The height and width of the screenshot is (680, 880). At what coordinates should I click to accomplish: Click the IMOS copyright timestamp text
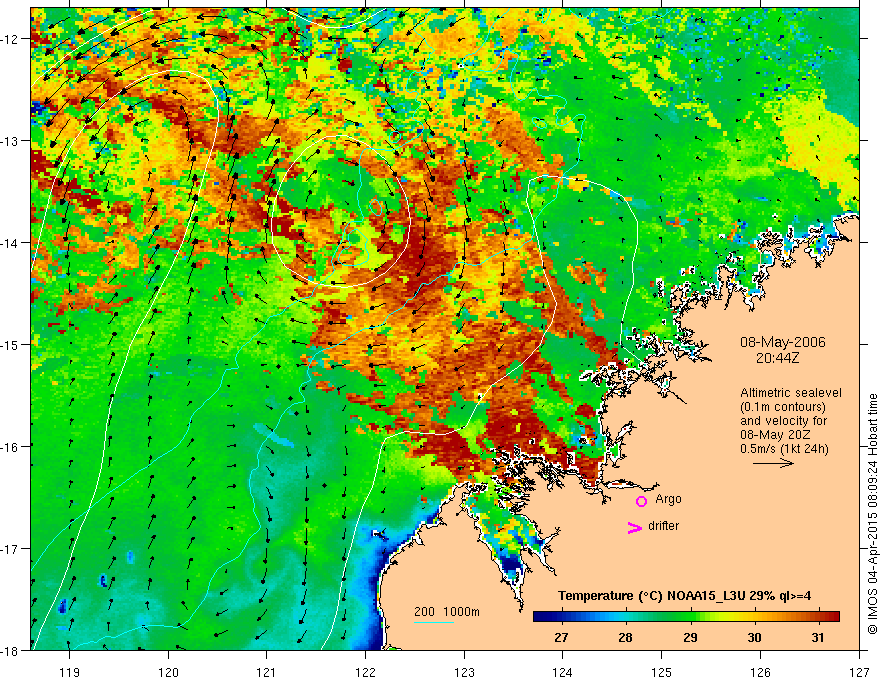pos(872,513)
